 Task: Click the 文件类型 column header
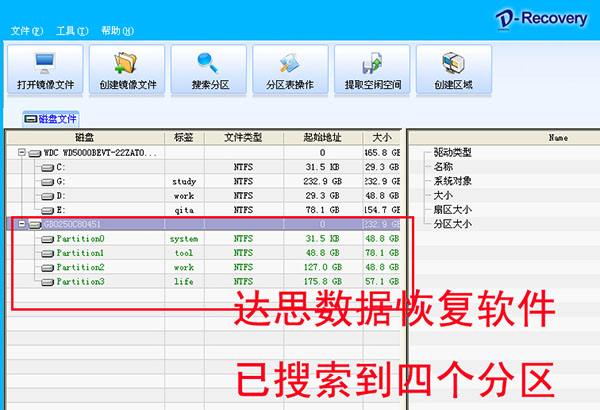pyautogui.click(x=244, y=137)
